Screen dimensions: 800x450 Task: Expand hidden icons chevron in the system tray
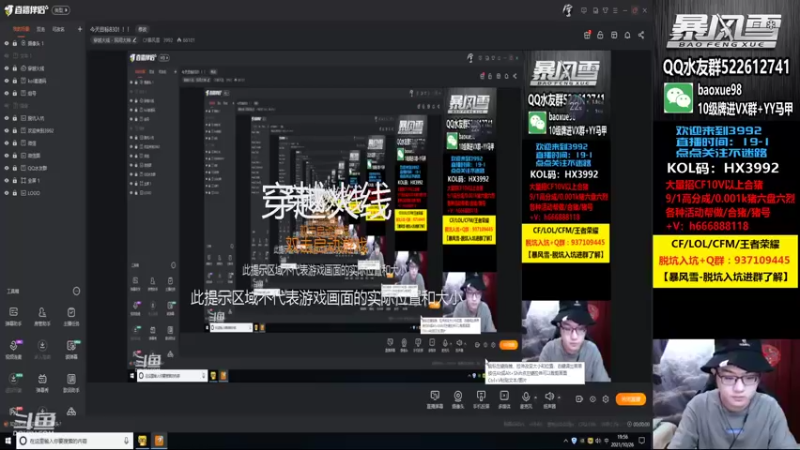pyautogui.click(x=565, y=440)
